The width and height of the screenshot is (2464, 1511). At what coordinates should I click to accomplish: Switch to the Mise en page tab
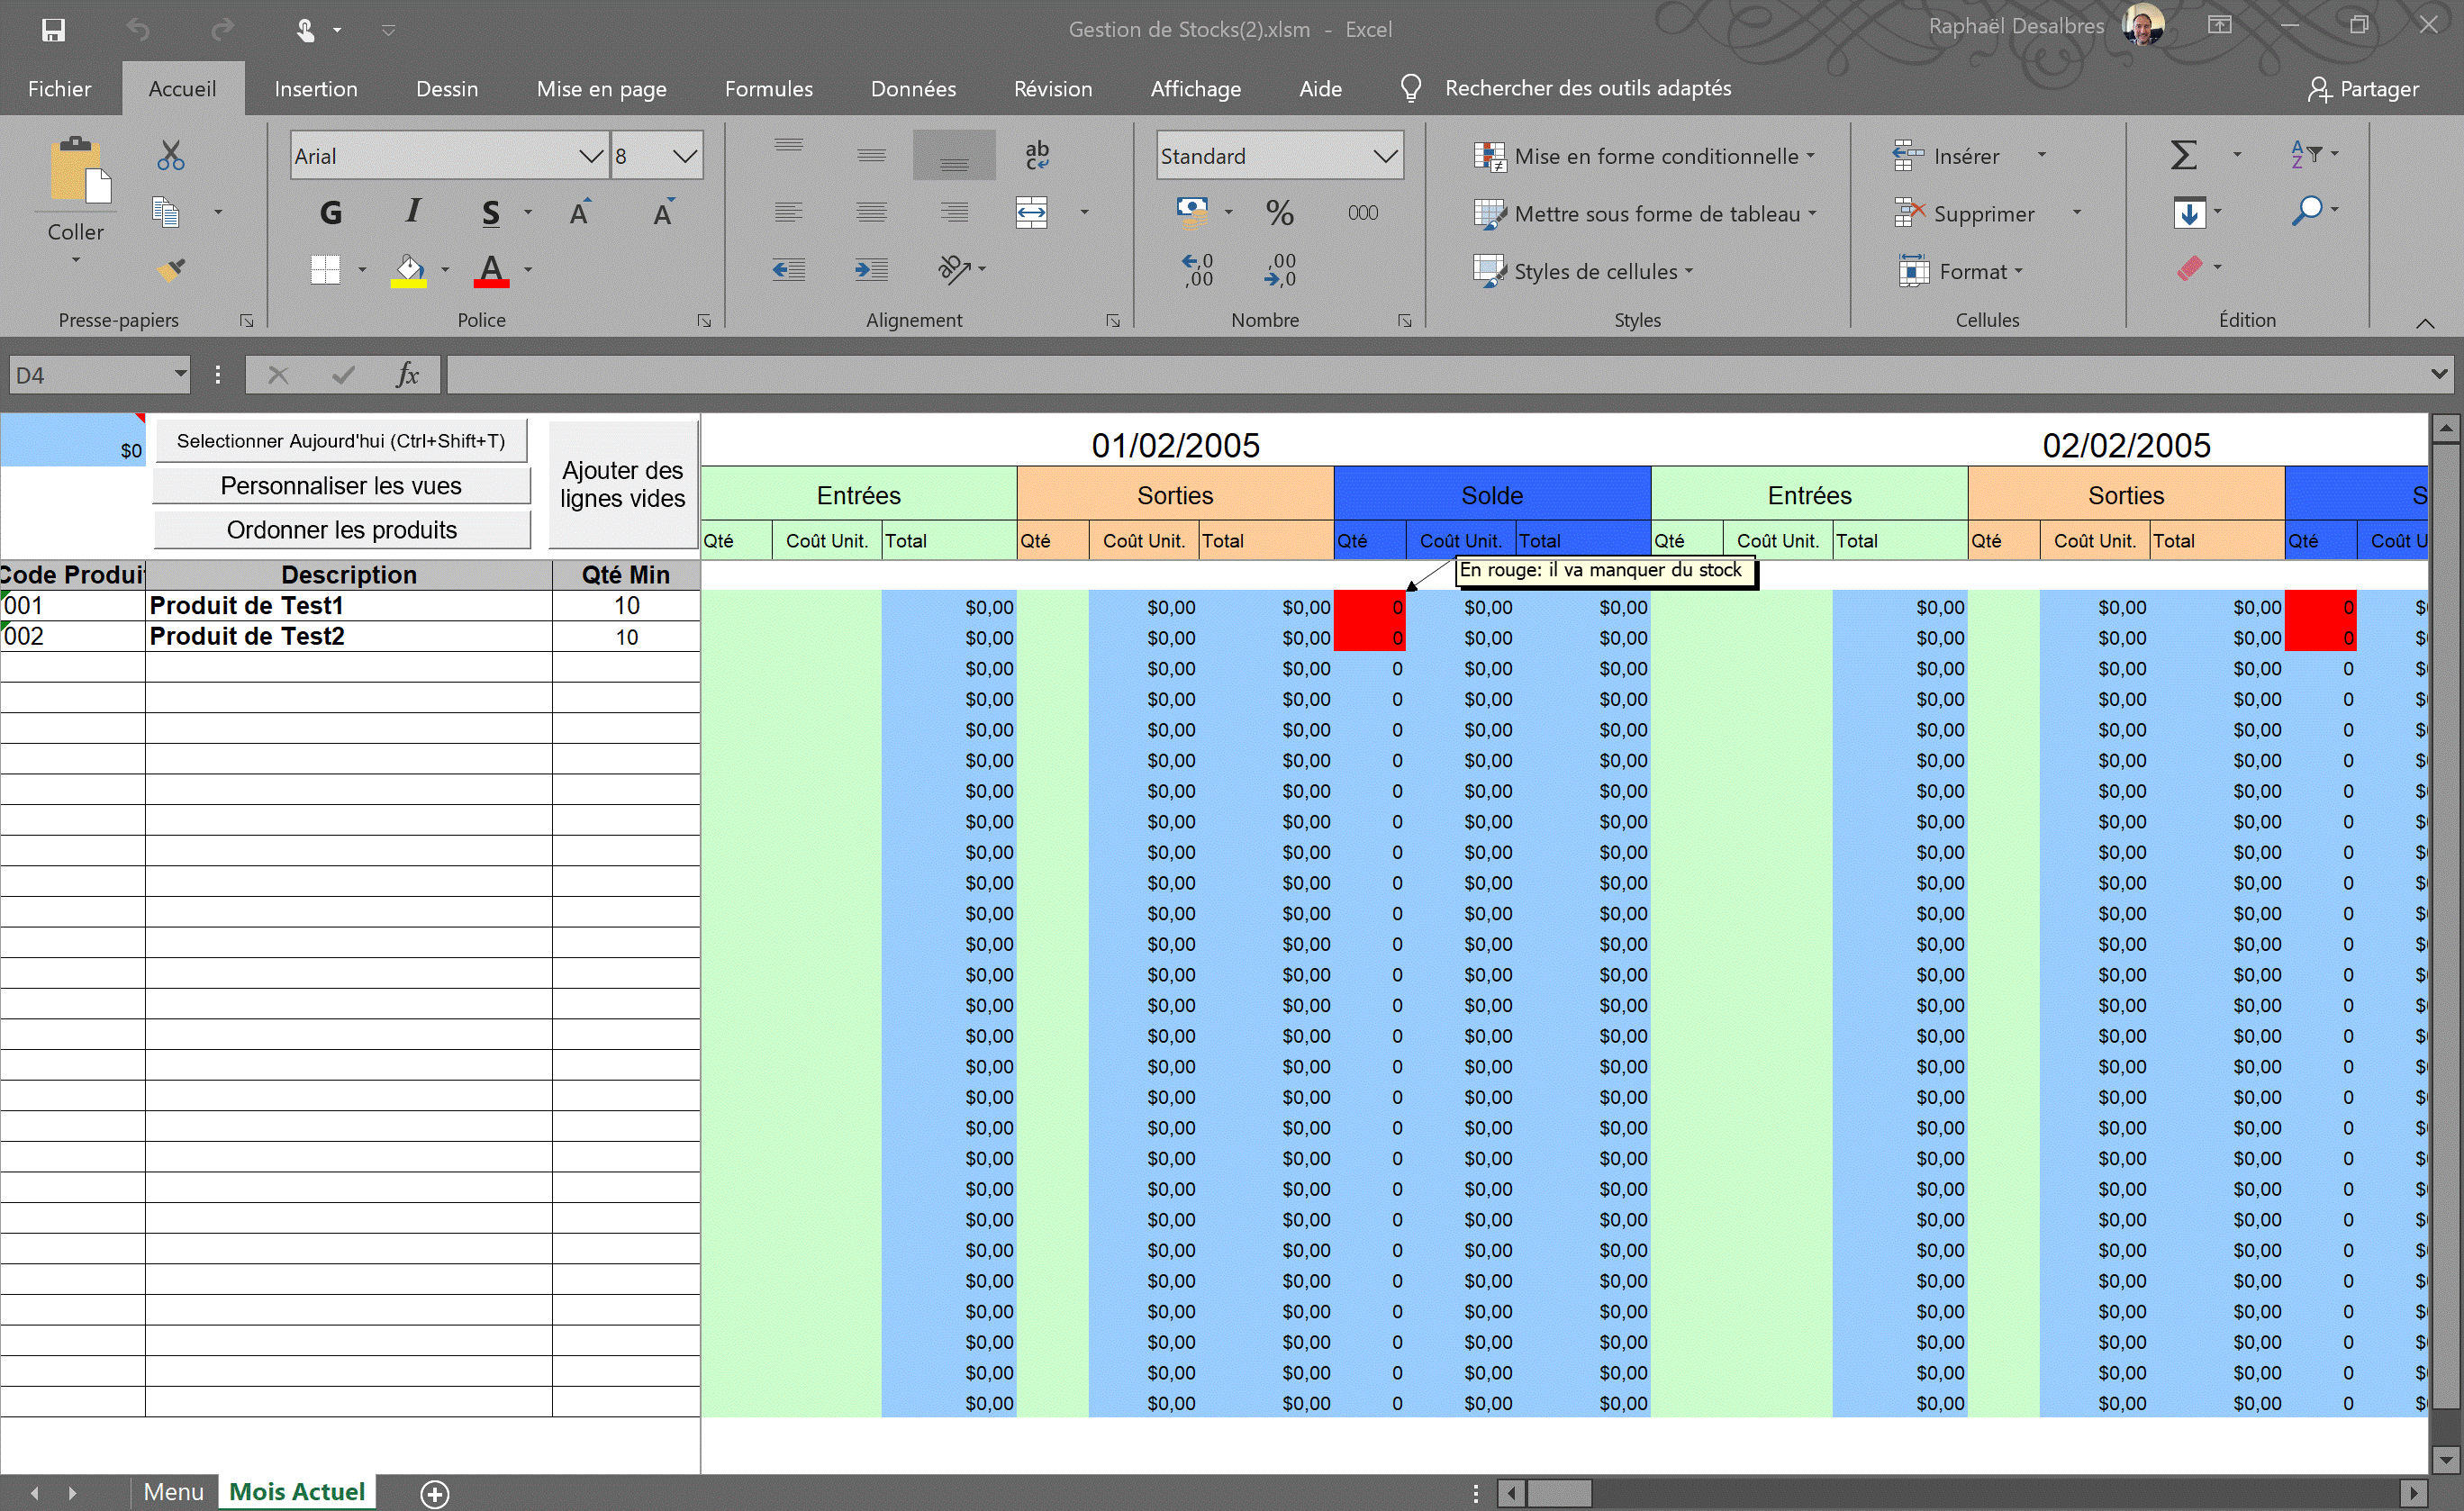pos(601,88)
